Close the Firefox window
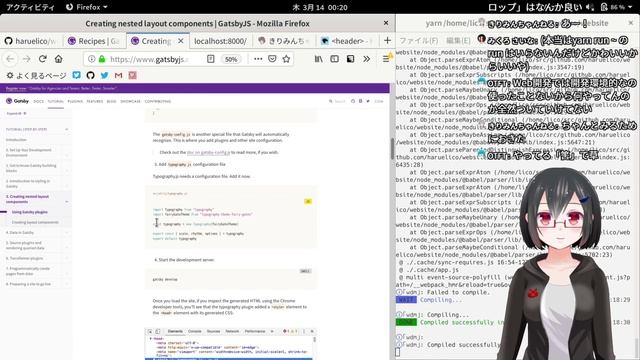This screenshot has height=360, width=640. [x=386, y=23]
